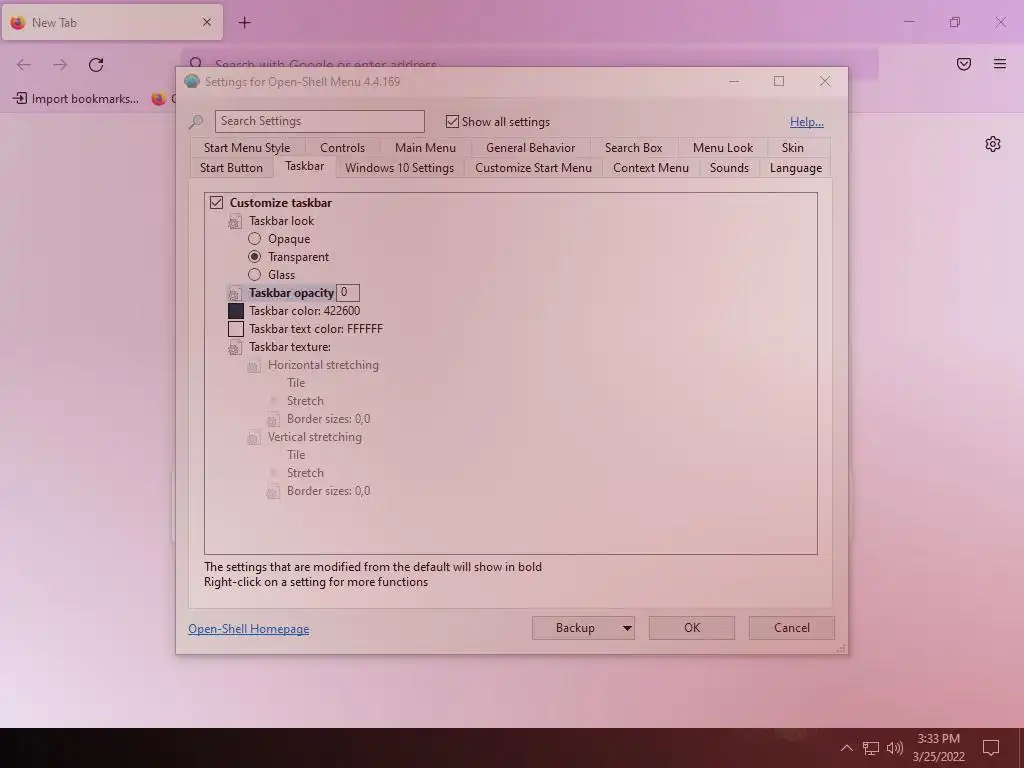Select the Taskbar look row label
The width and height of the screenshot is (1024, 768).
coord(281,221)
